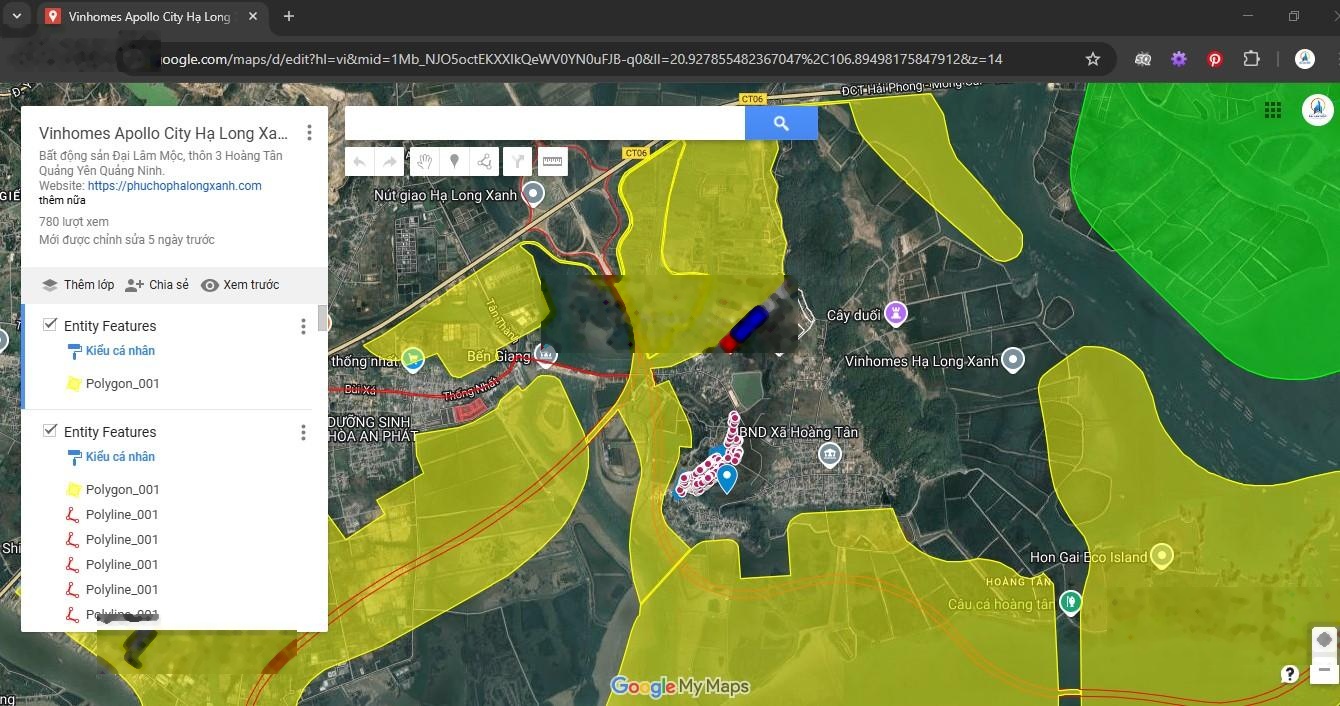Viewport: 1340px width, 706px height.
Task: Open first Entity Features layer options menu
Action: (x=303, y=326)
